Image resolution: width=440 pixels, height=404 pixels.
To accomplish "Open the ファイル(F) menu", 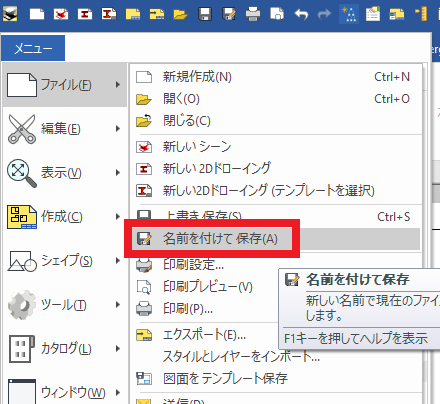I will (65, 85).
